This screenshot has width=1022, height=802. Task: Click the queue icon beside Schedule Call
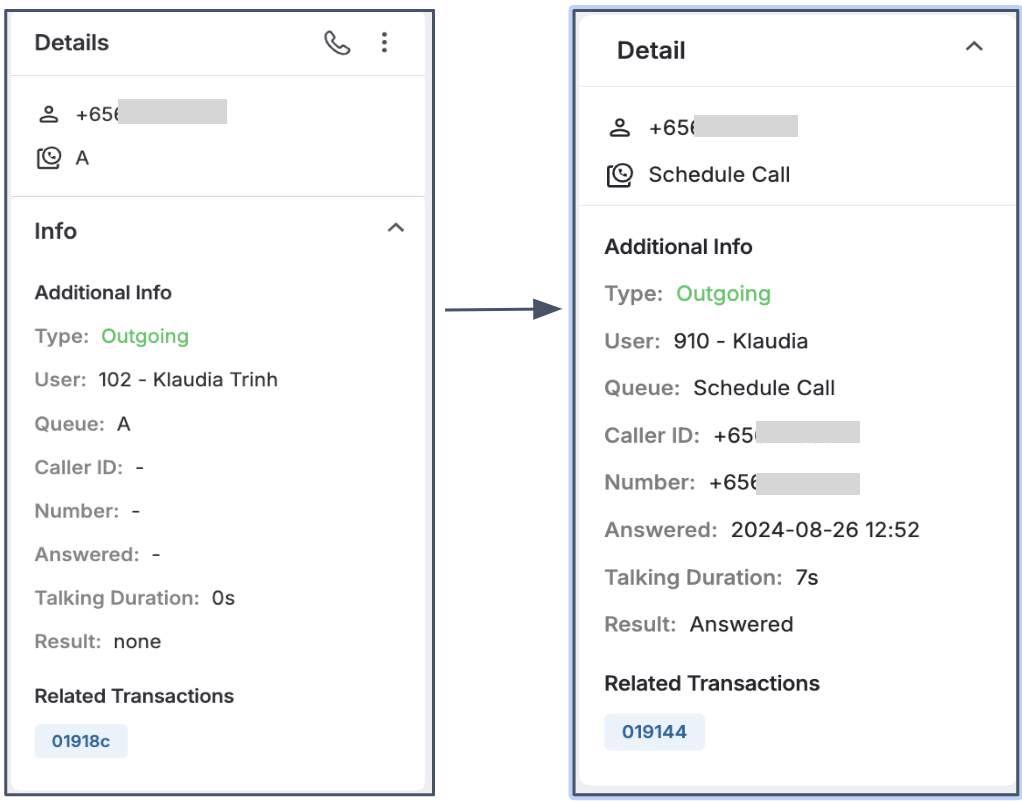(x=620, y=175)
